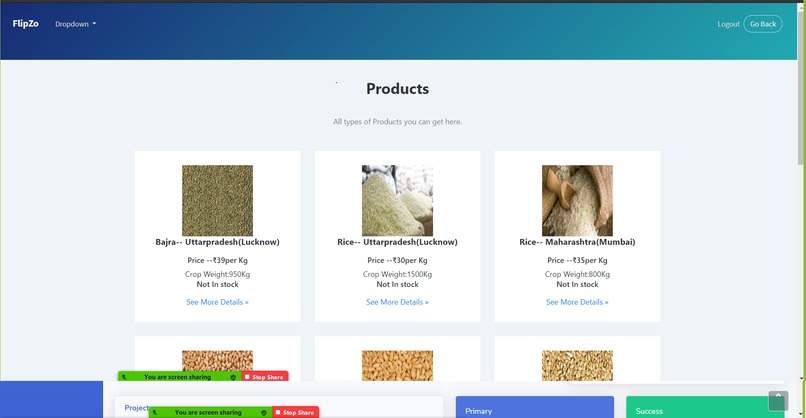Click Not In stock under Rice Maharashtra(Mumbai)

pyautogui.click(x=577, y=284)
